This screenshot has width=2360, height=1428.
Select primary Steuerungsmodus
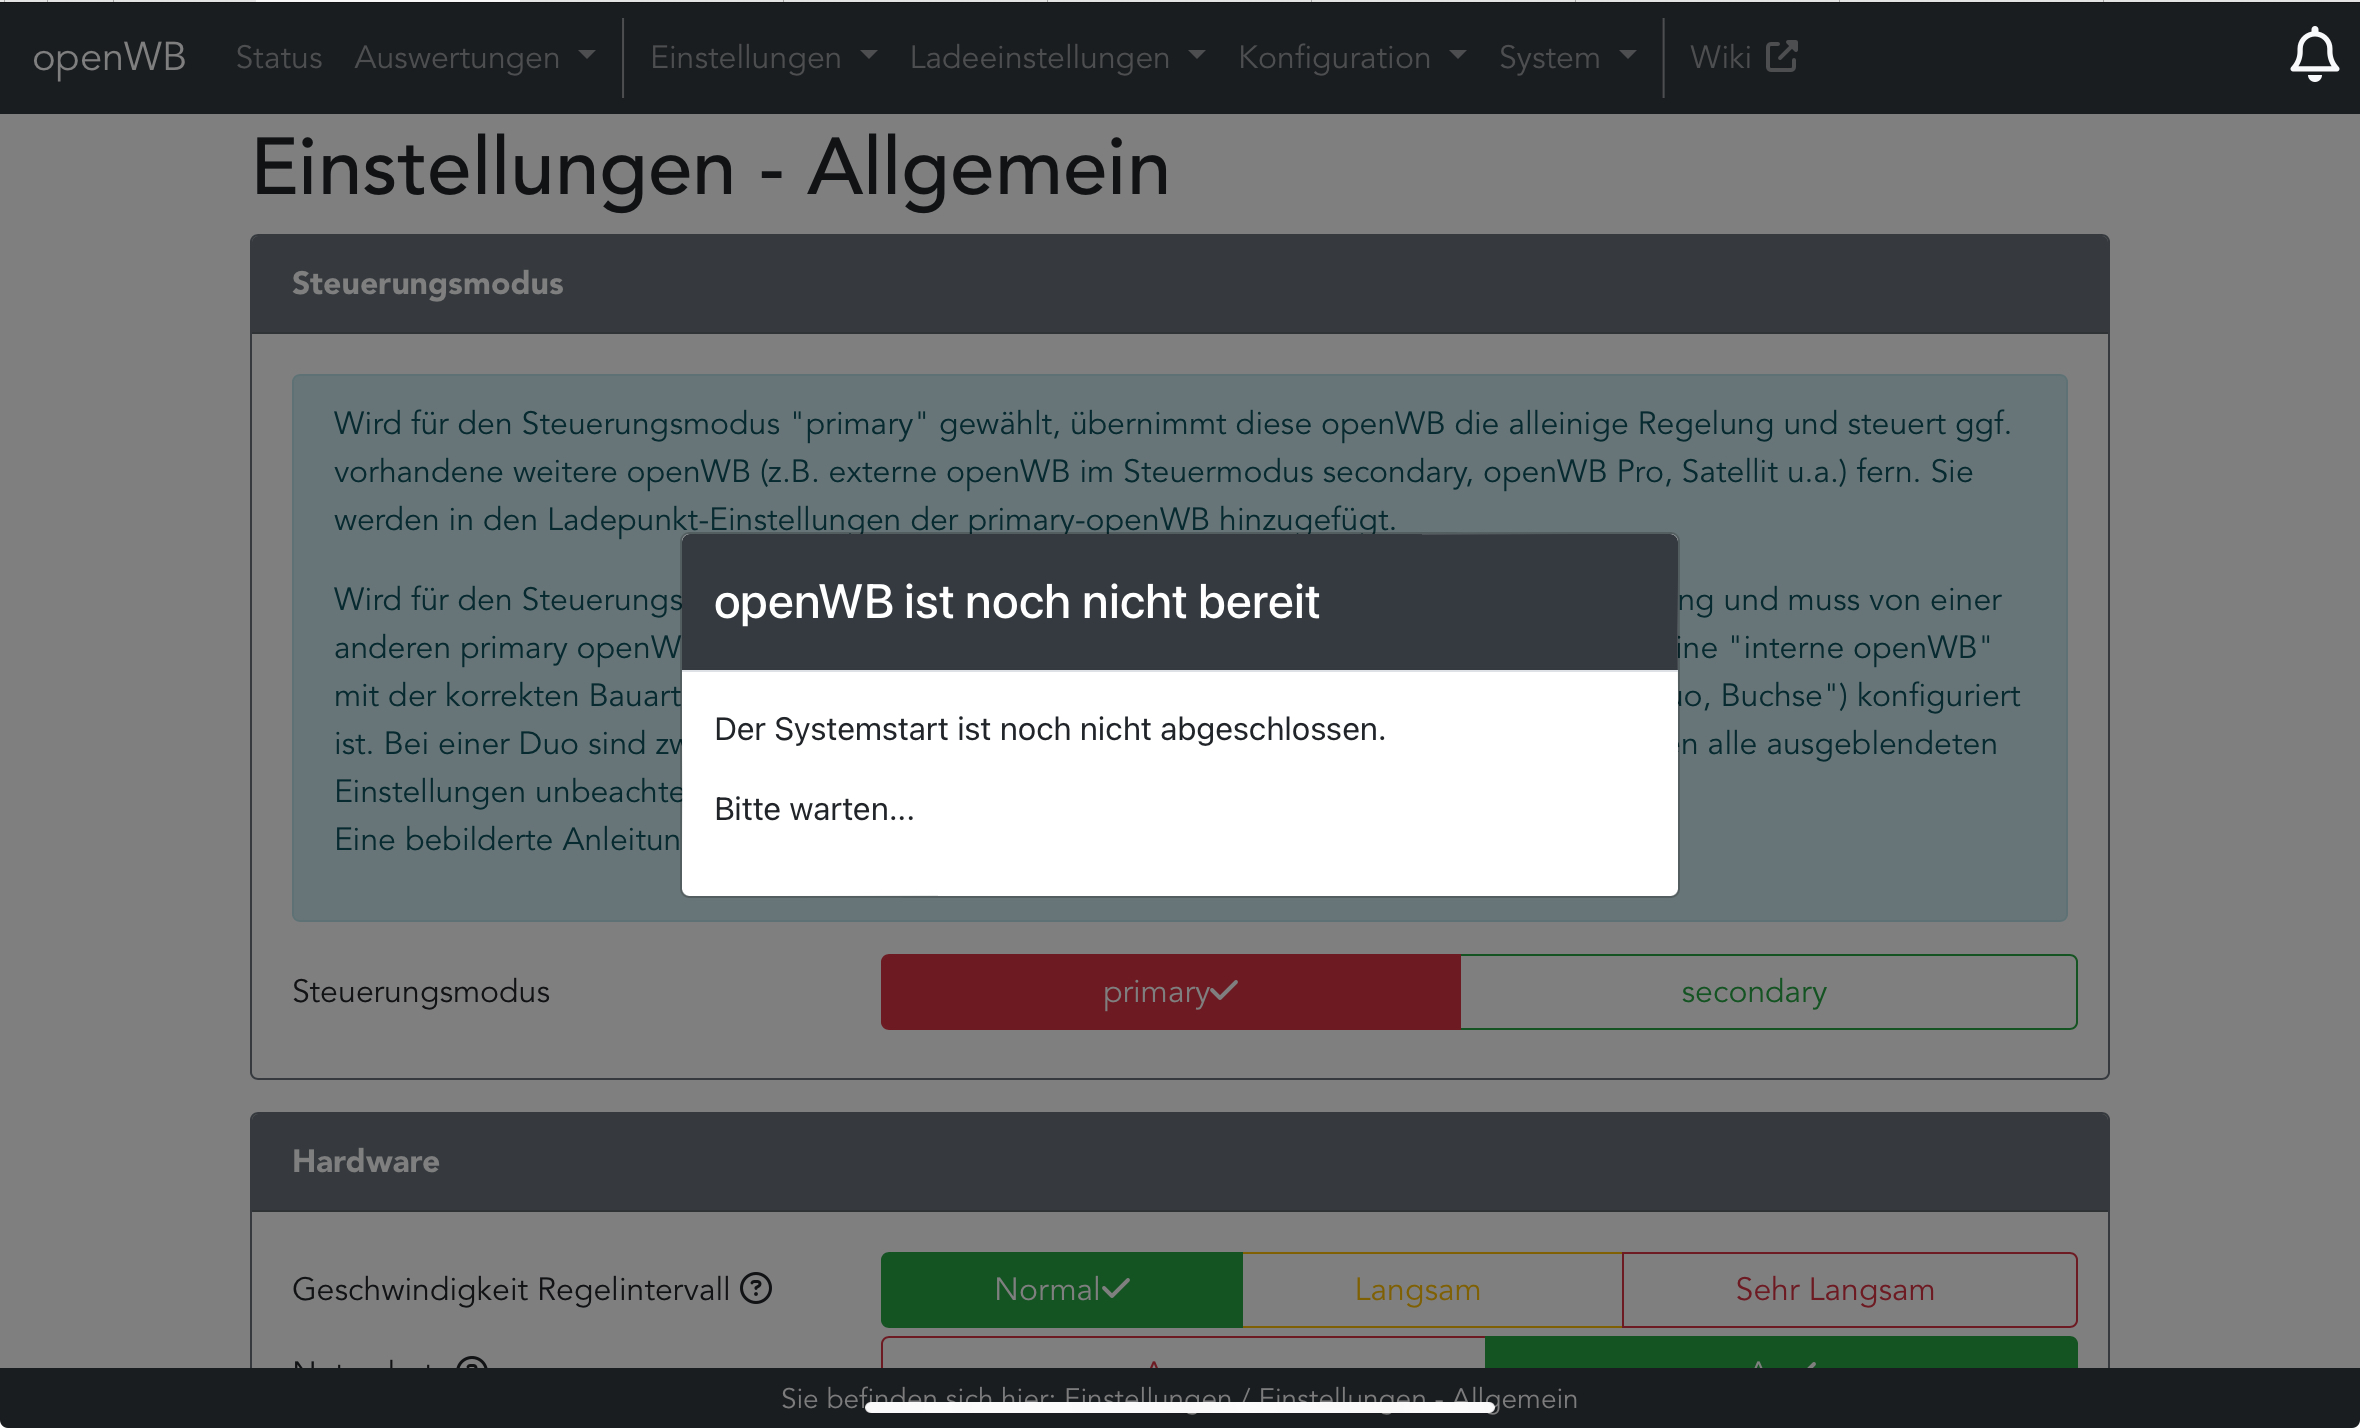click(x=1155, y=992)
